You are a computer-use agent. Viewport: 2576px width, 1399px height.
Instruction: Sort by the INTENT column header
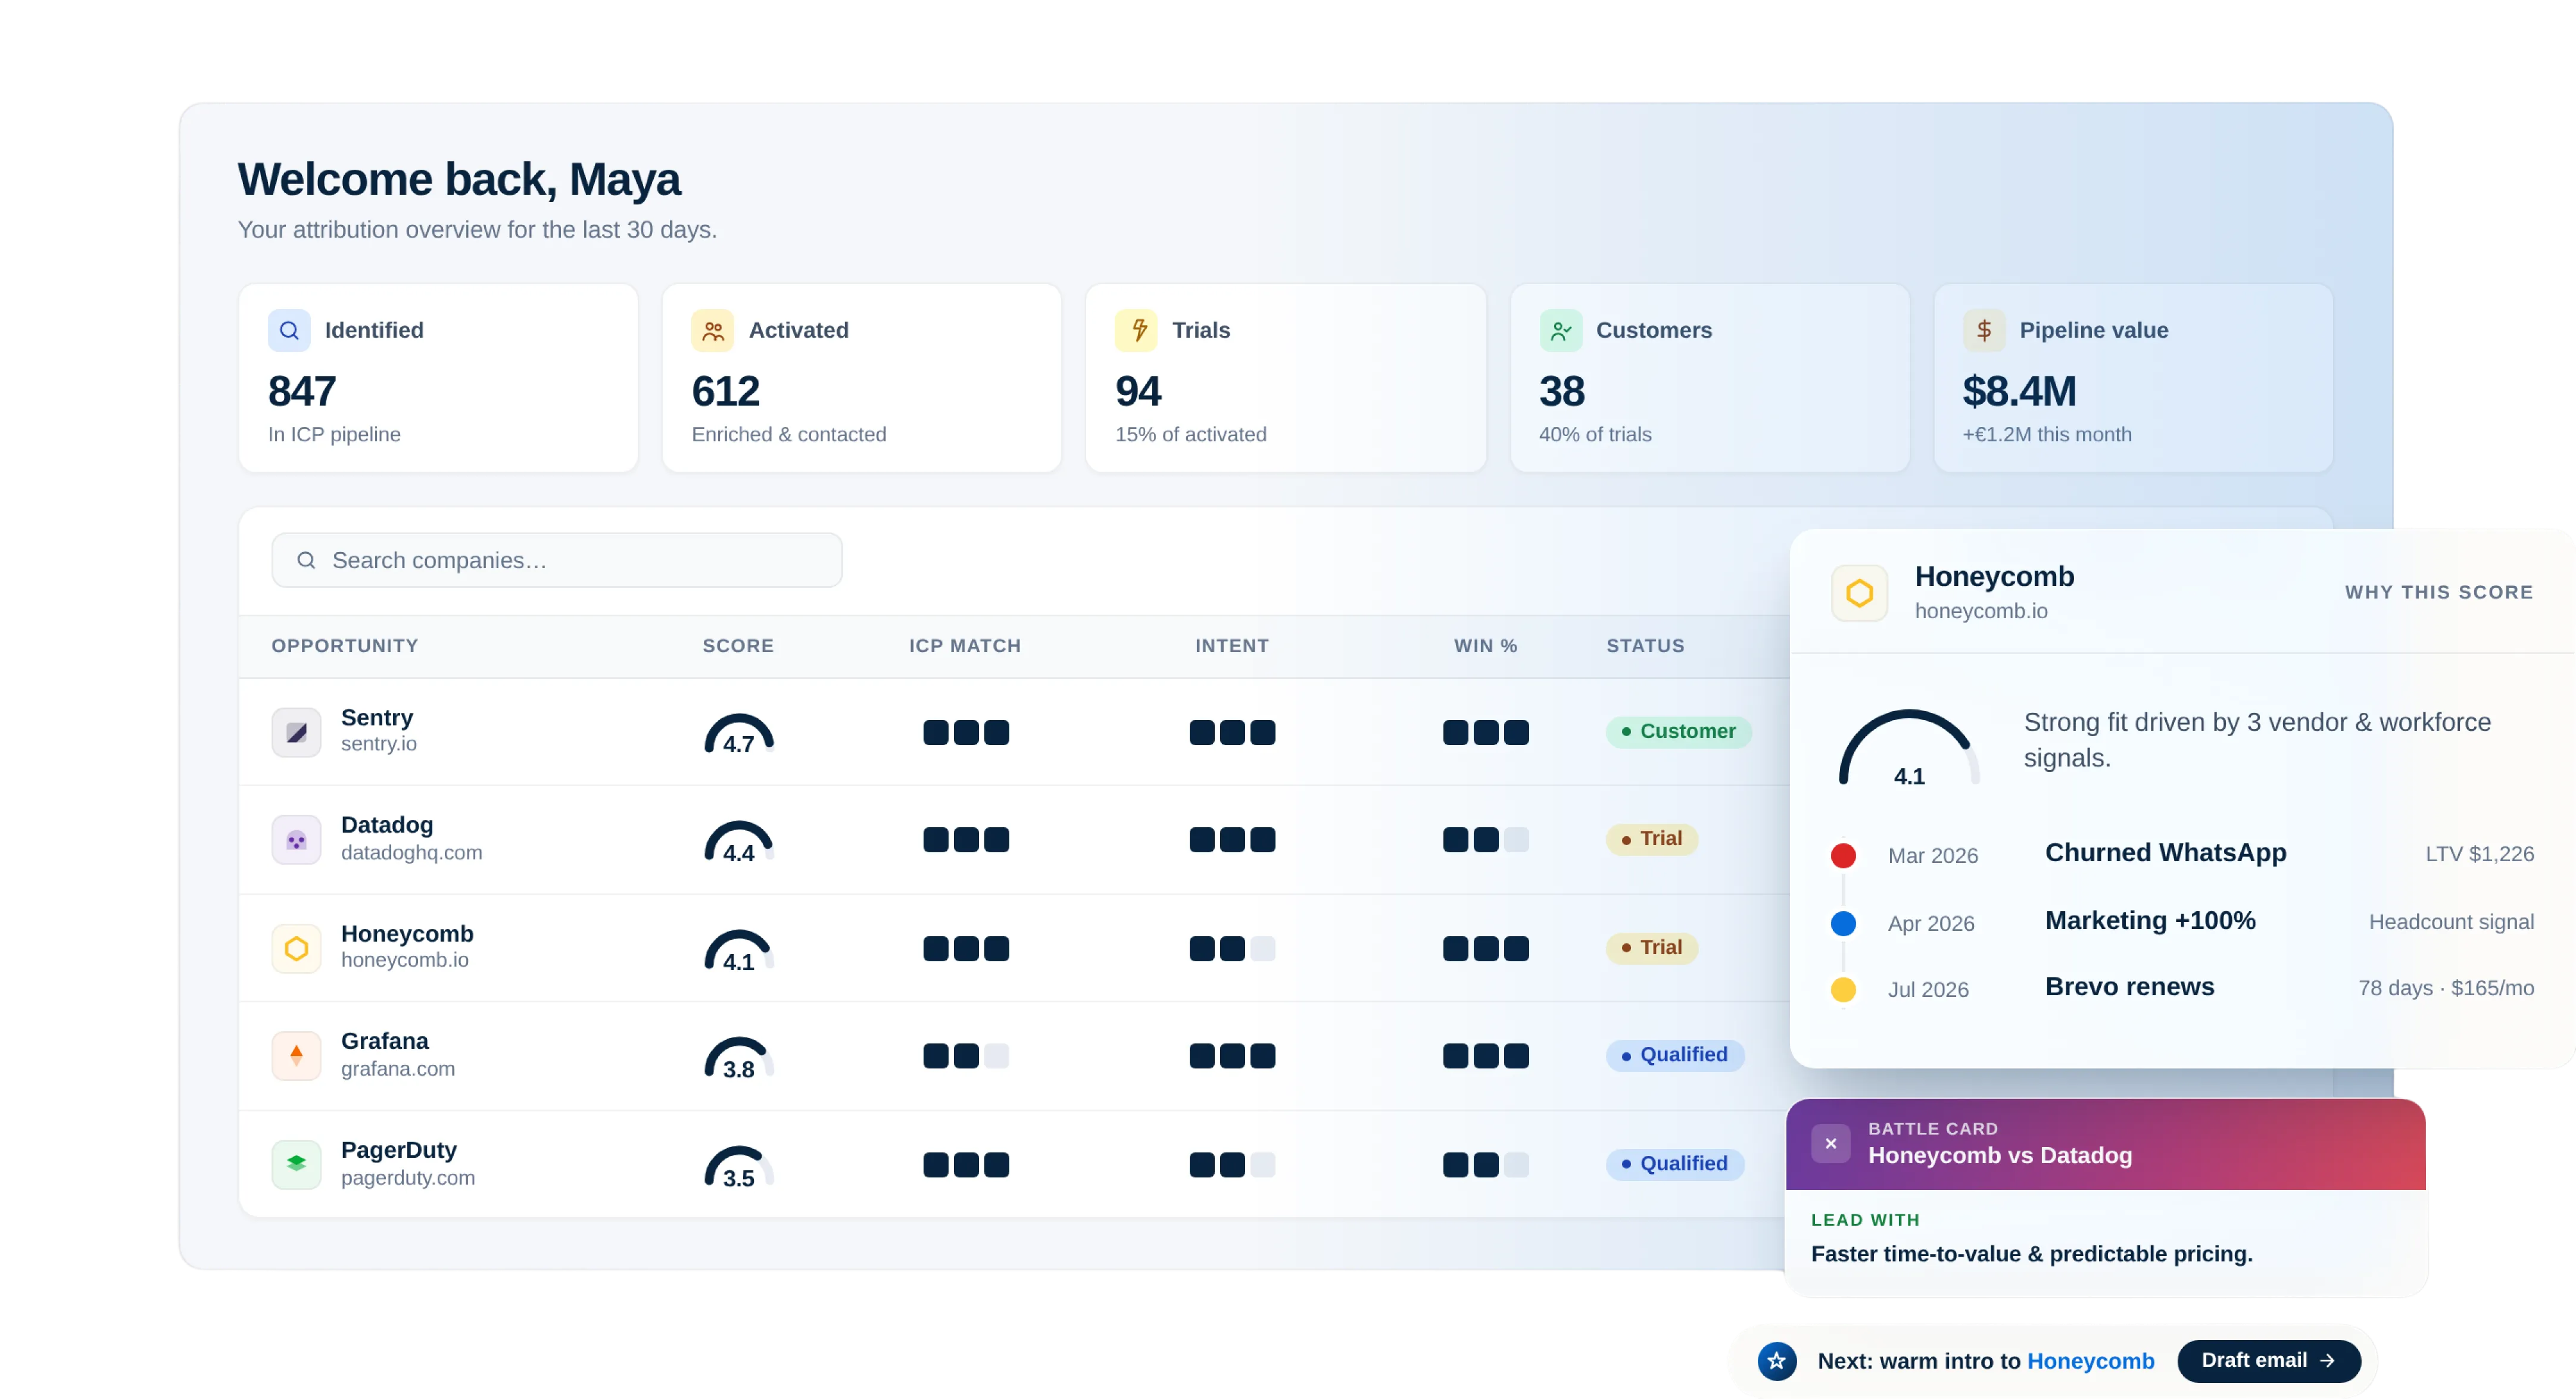pos(1232,646)
